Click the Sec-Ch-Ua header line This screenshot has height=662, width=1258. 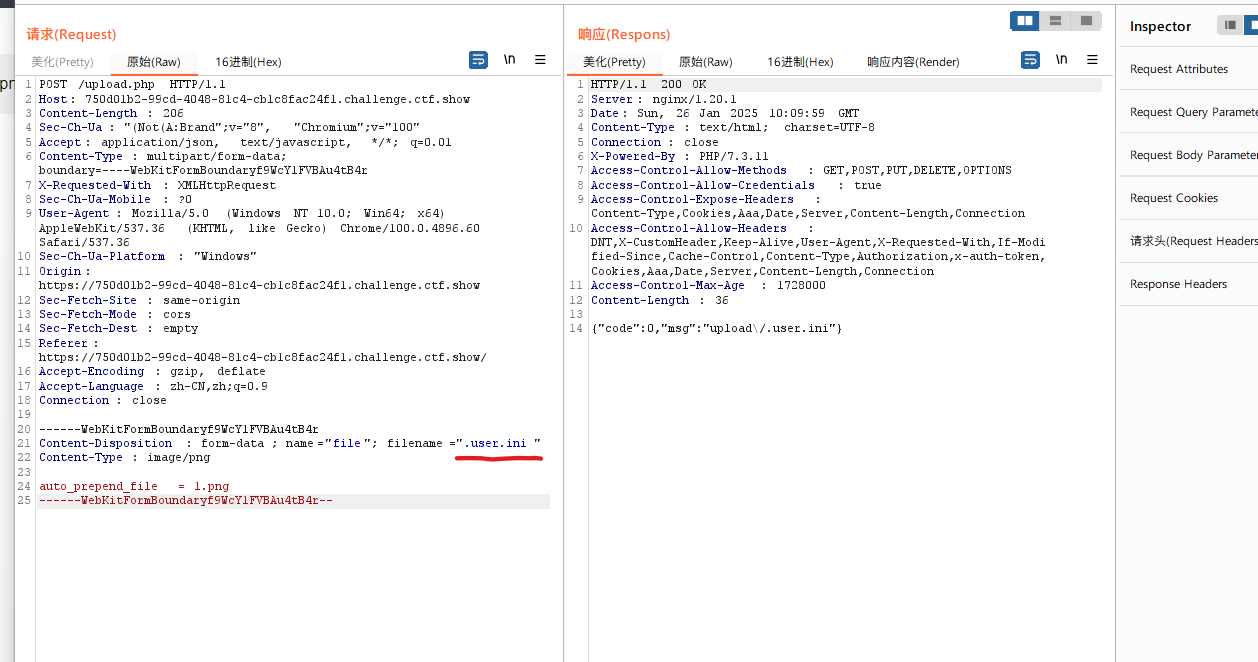coord(229,128)
